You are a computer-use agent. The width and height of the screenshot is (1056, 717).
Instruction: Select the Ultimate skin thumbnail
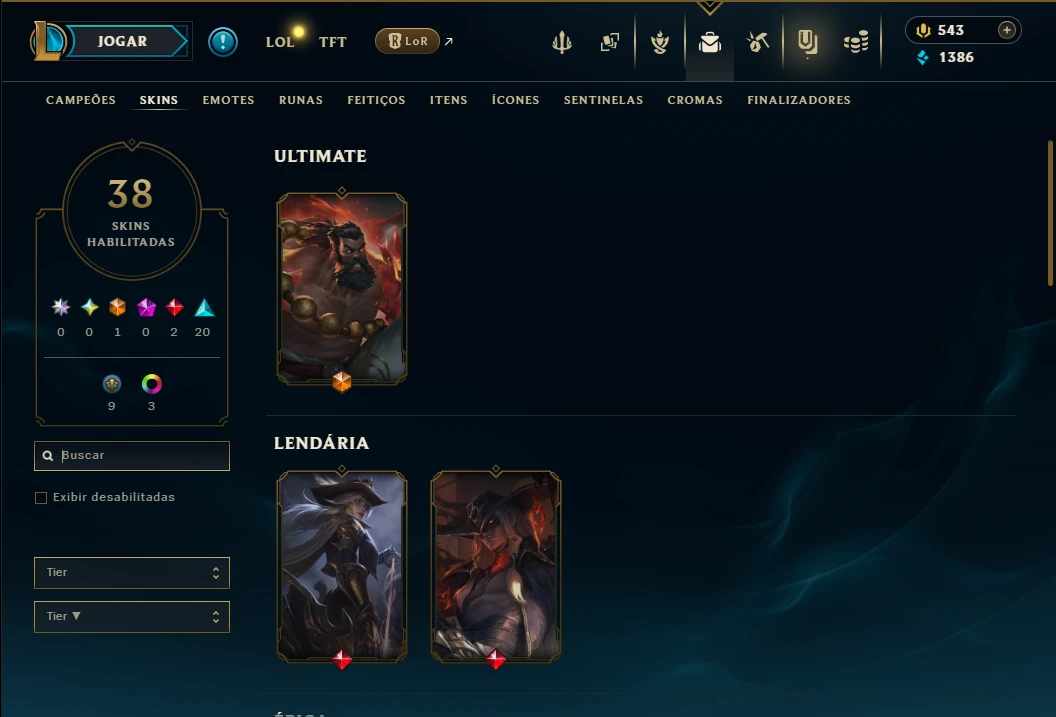click(342, 289)
